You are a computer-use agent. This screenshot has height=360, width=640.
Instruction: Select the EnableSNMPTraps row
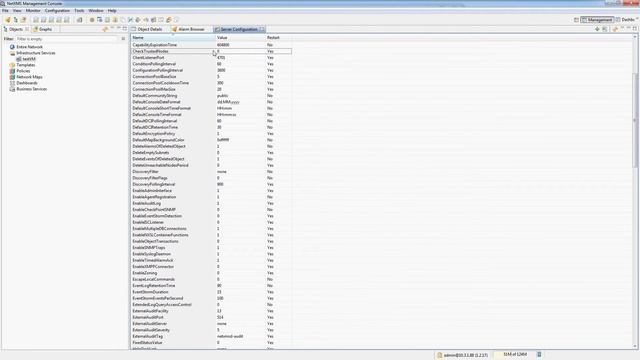point(211,248)
